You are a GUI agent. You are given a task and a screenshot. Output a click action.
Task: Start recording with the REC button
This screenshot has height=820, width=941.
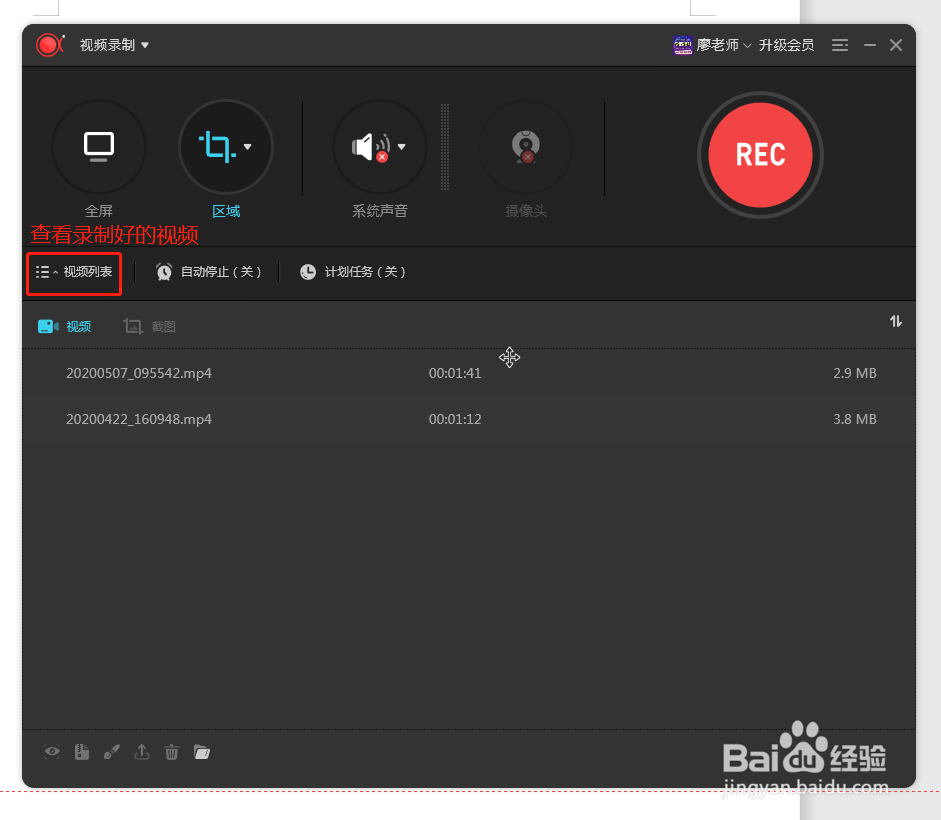[x=760, y=155]
